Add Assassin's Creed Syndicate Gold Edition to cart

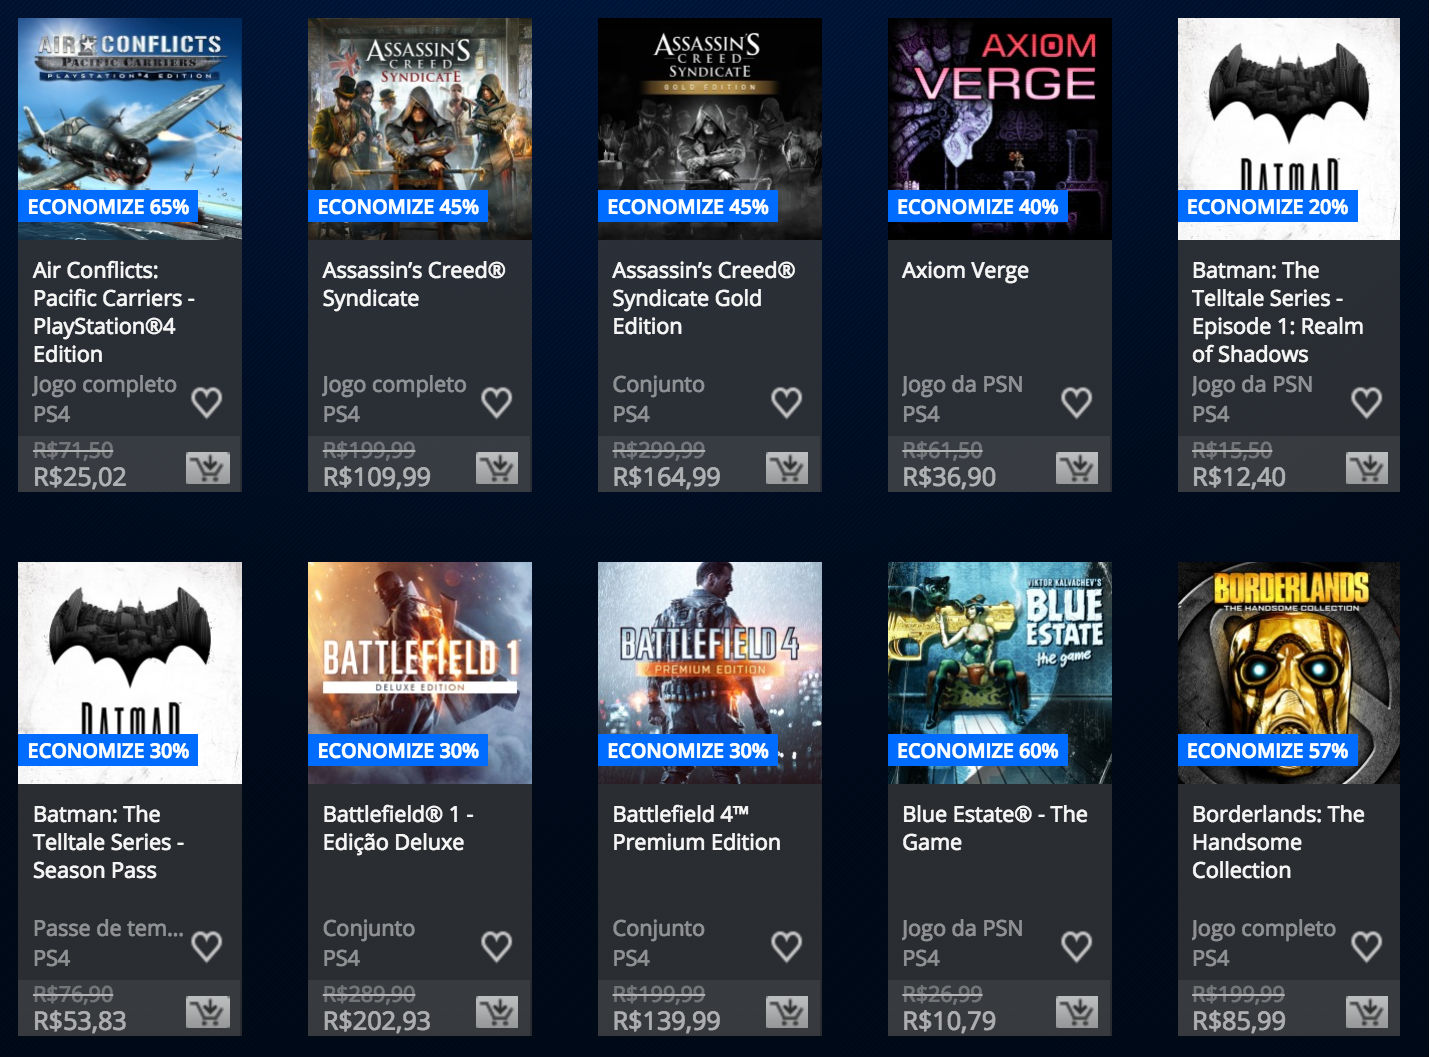click(x=787, y=468)
